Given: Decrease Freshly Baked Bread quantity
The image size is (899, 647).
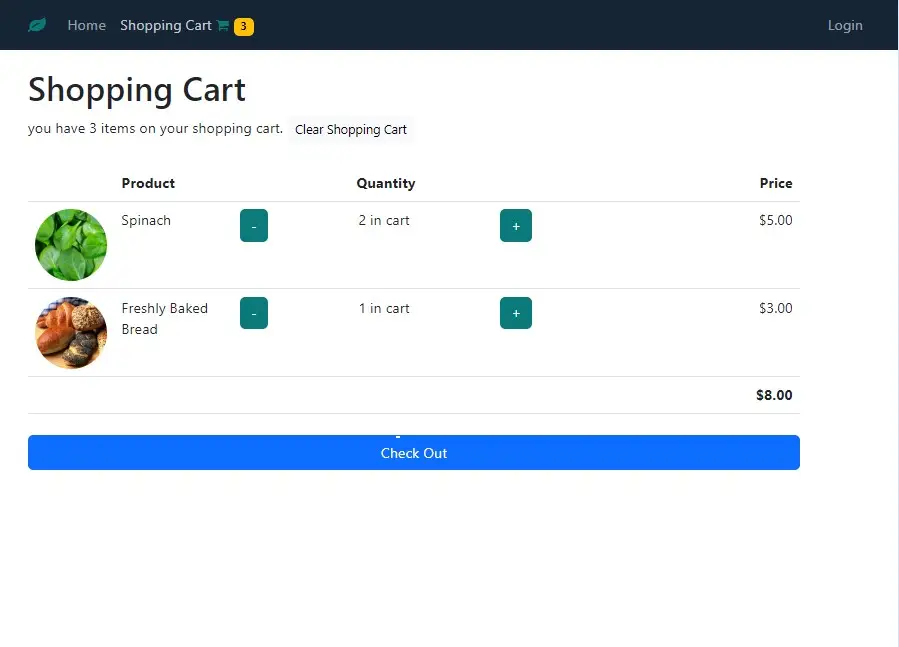Looking at the screenshot, I should pos(254,313).
